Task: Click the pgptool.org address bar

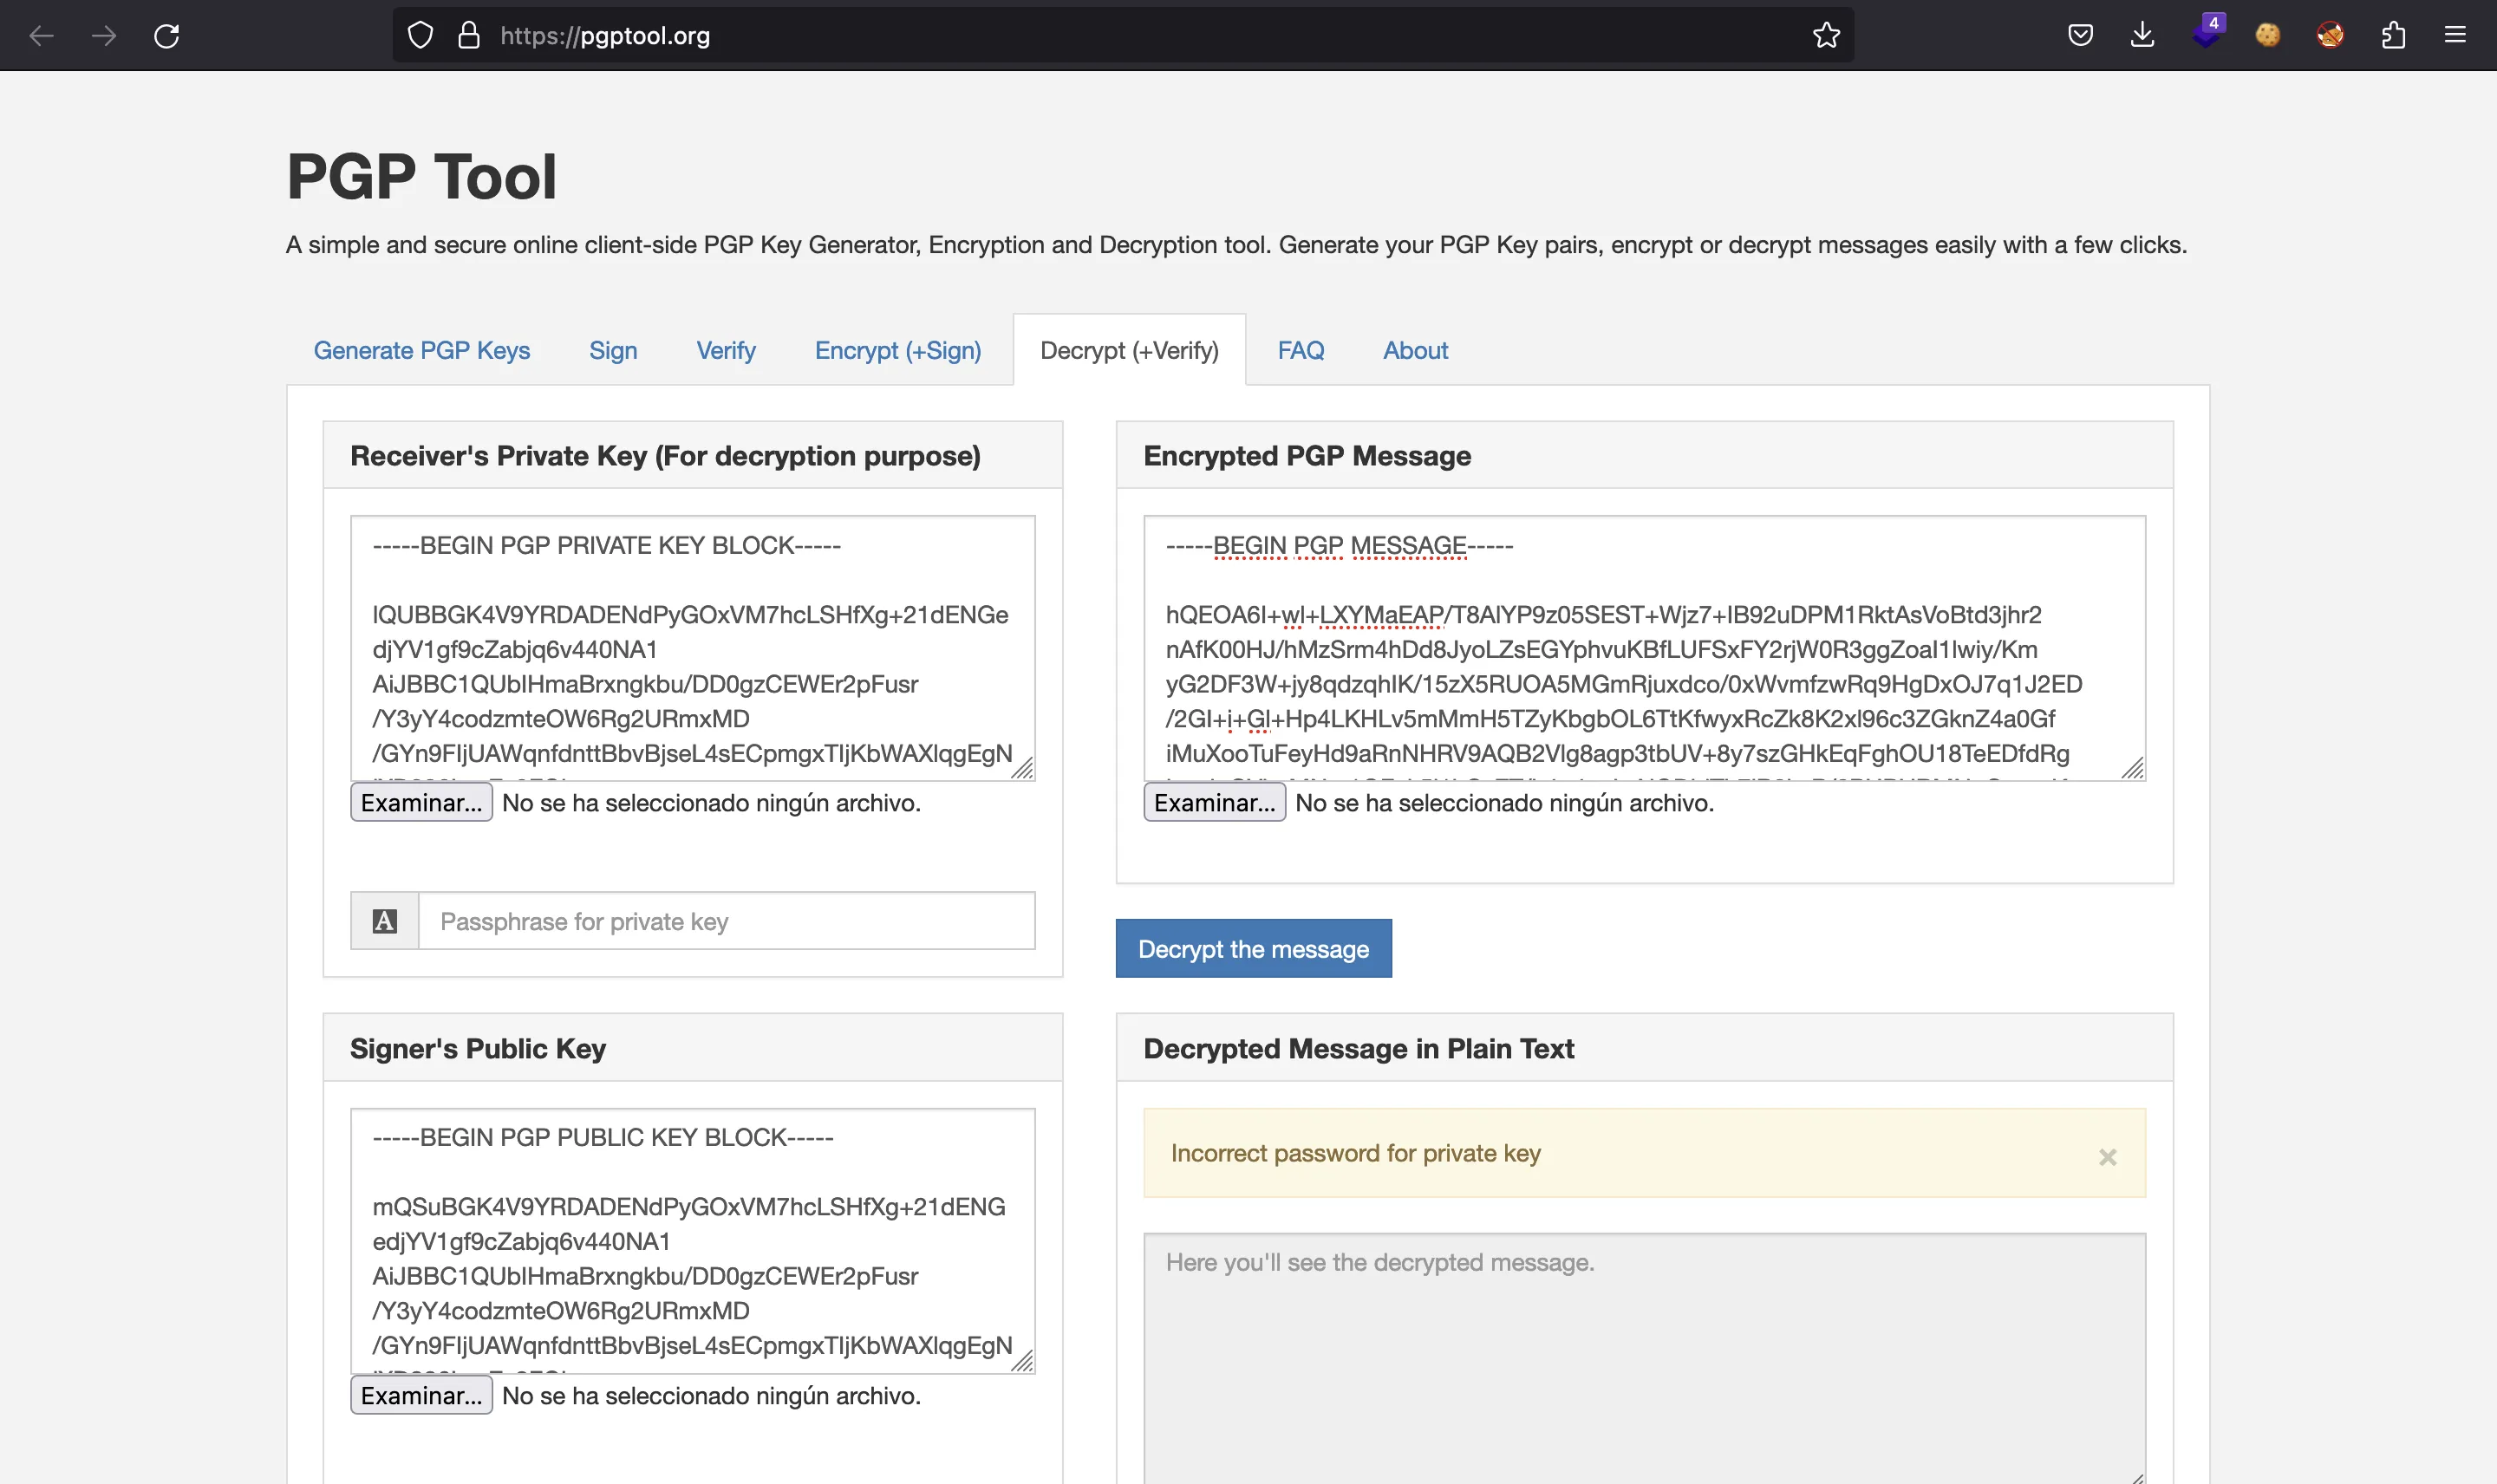Action: click(1122, 36)
